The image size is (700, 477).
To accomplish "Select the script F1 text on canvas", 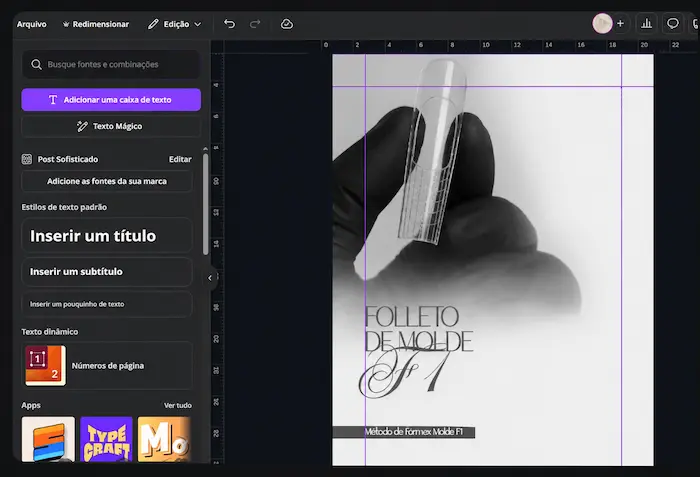I will tap(403, 372).
